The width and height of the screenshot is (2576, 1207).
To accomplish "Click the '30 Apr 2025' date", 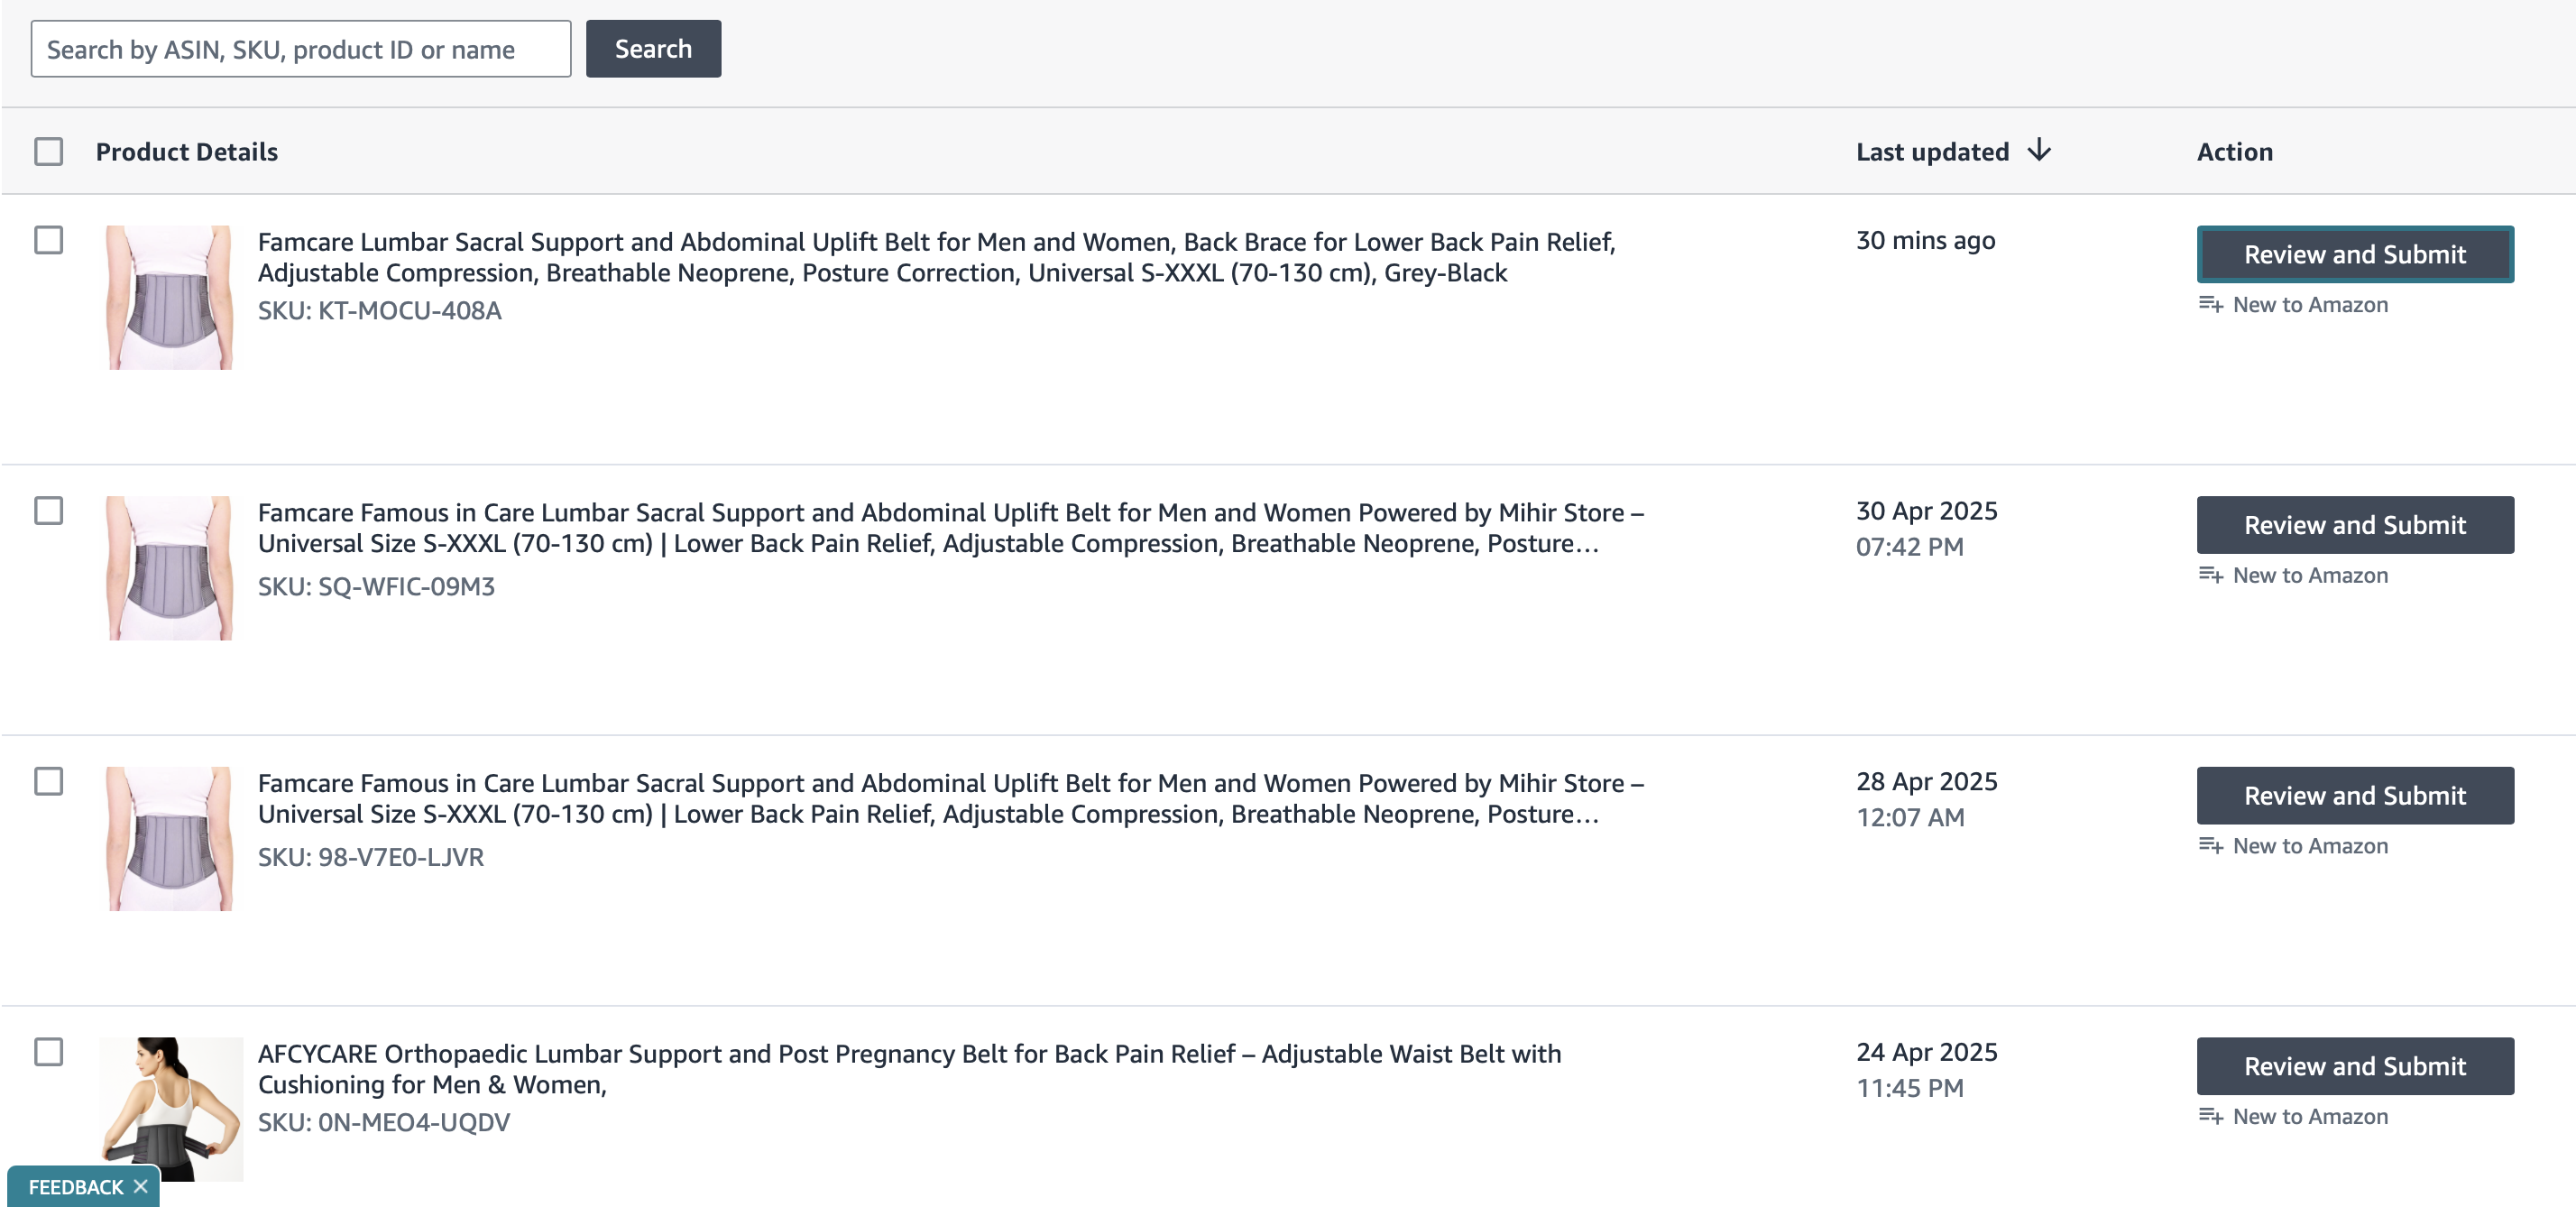I will click(x=1927, y=511).
